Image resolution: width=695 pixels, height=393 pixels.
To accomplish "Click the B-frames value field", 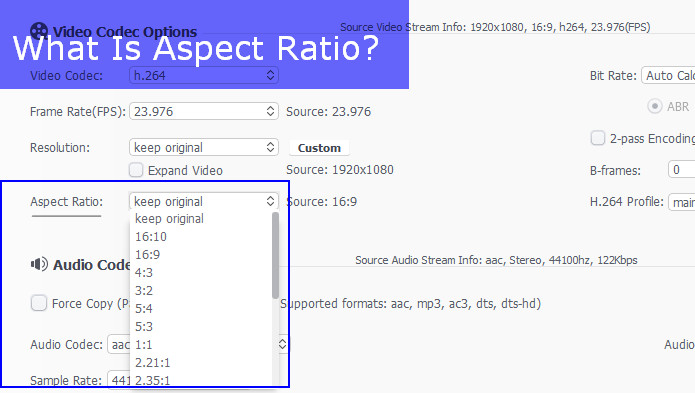I will pos(682,170).
